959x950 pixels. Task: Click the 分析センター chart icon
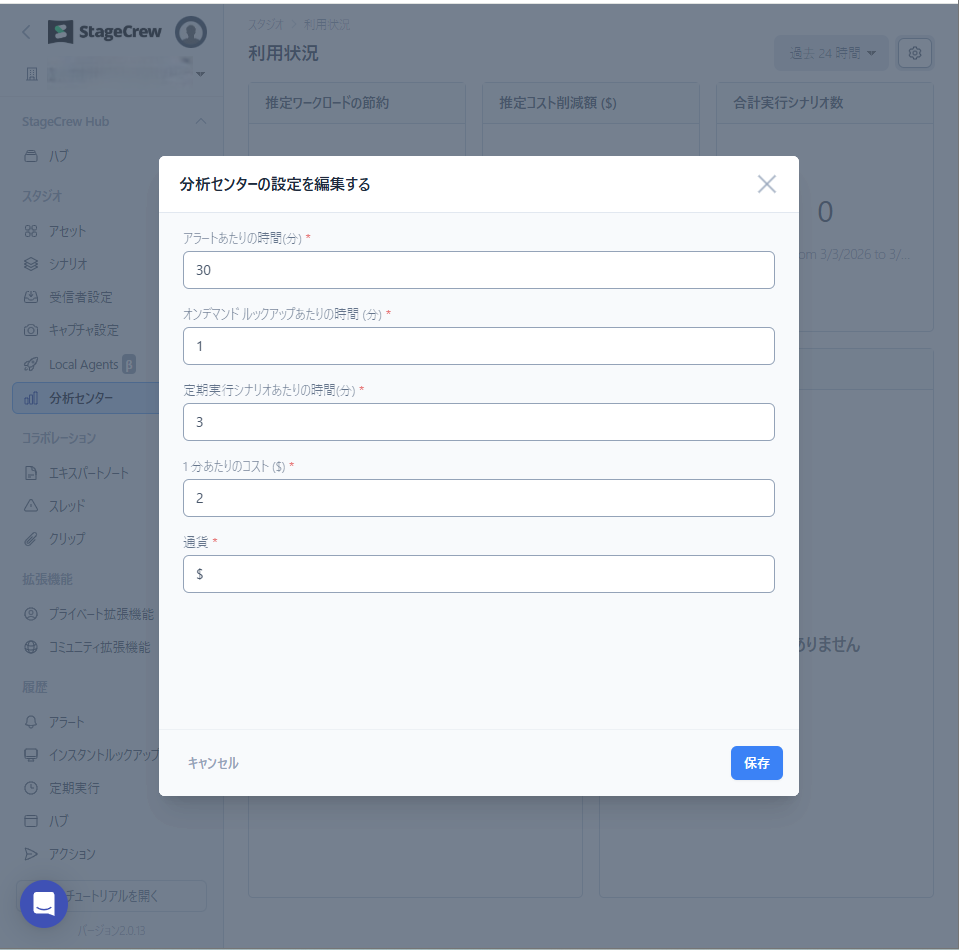tap(31, 398)
